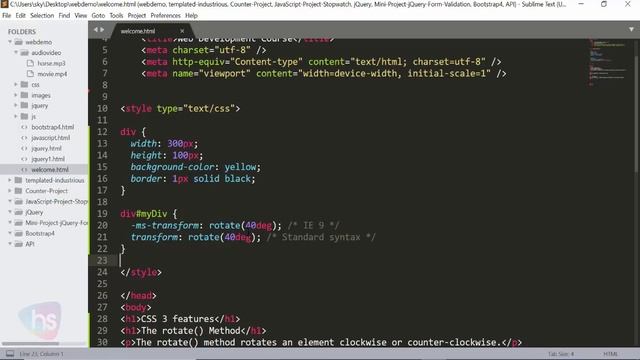This screenshot has height=360, width=640.
Task: Go to next tab with right arrow
Action: (x=102, y=29)
